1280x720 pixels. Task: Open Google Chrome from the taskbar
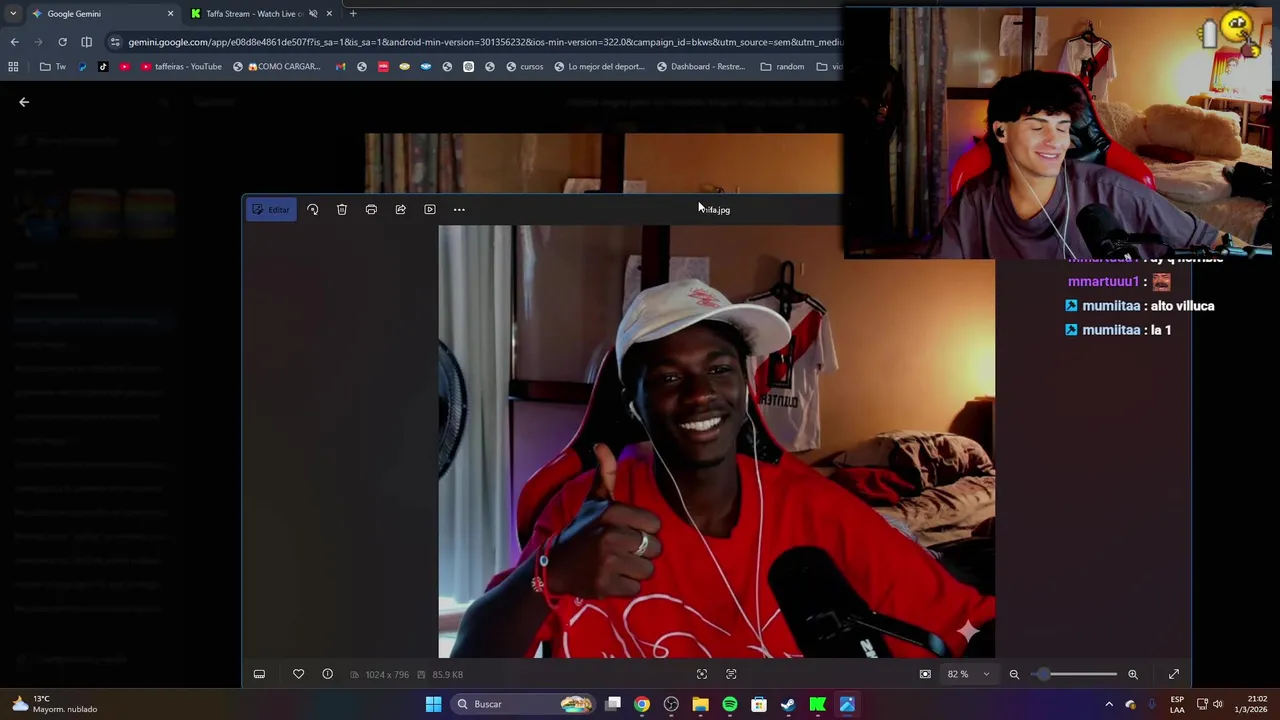[642, 704]
